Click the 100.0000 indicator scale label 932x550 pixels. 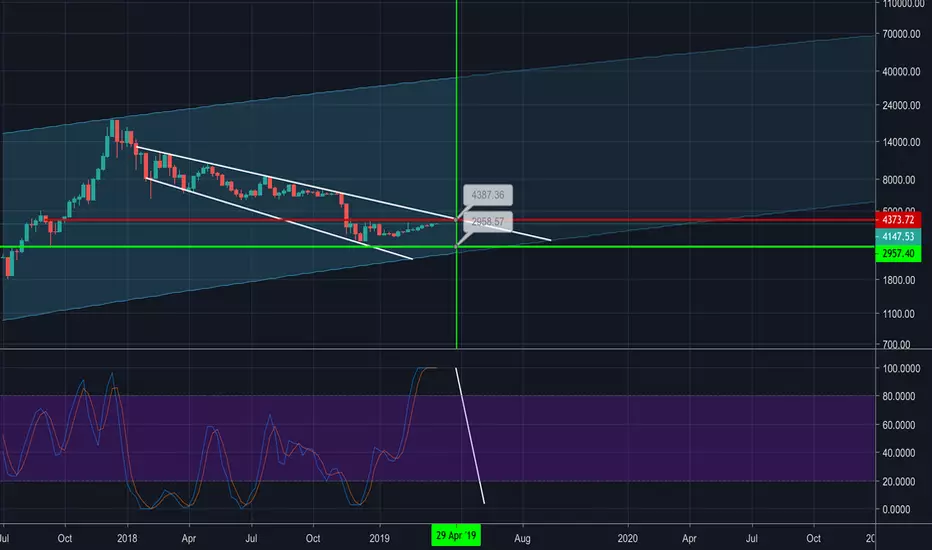901,369
